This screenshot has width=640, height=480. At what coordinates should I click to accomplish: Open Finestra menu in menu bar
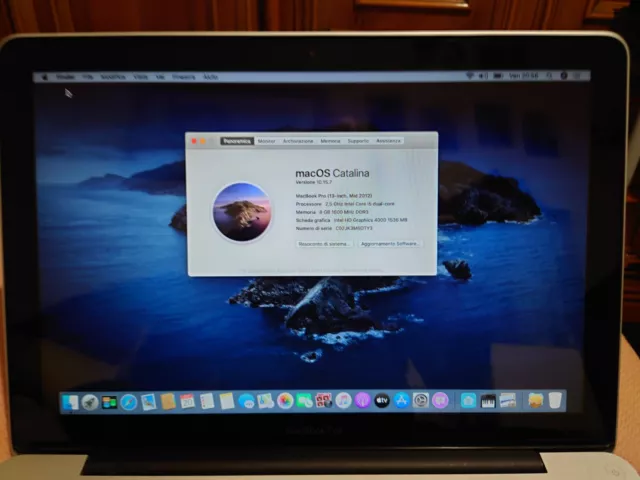(183, 77)
